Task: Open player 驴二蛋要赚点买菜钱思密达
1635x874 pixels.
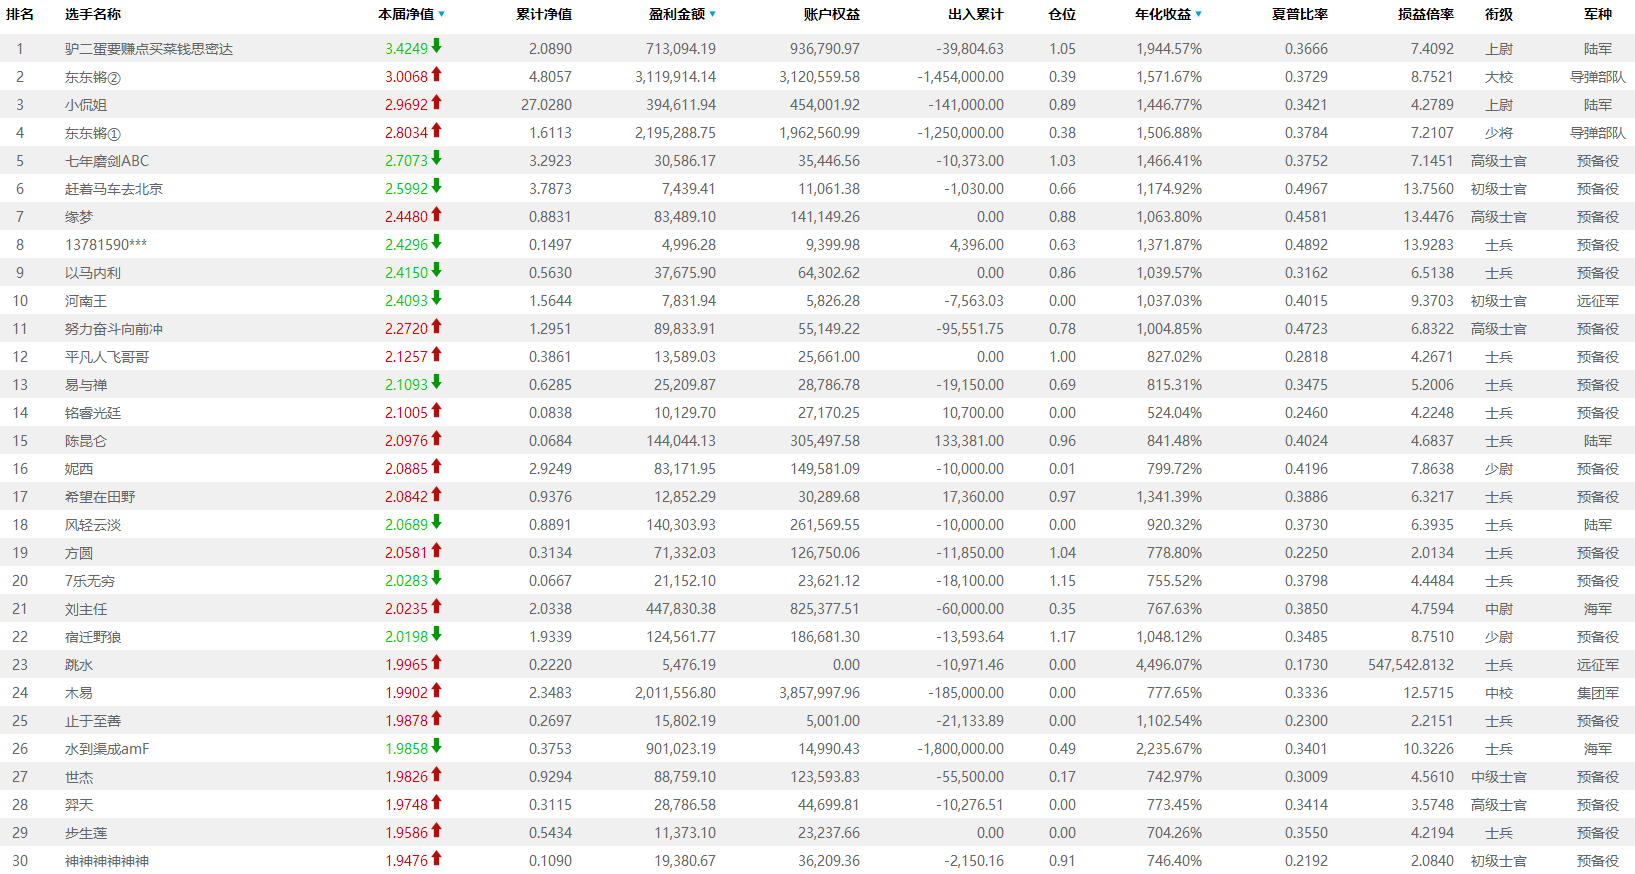Action: (149, 49)
